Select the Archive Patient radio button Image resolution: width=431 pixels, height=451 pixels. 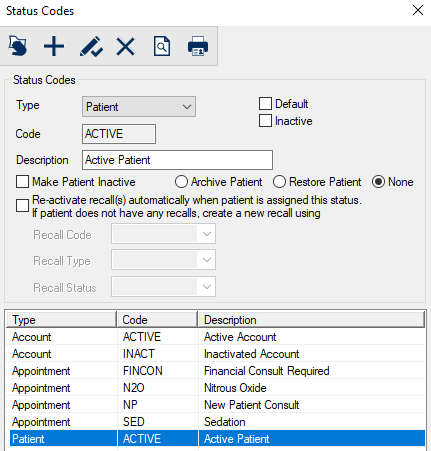tap(181, 182)
